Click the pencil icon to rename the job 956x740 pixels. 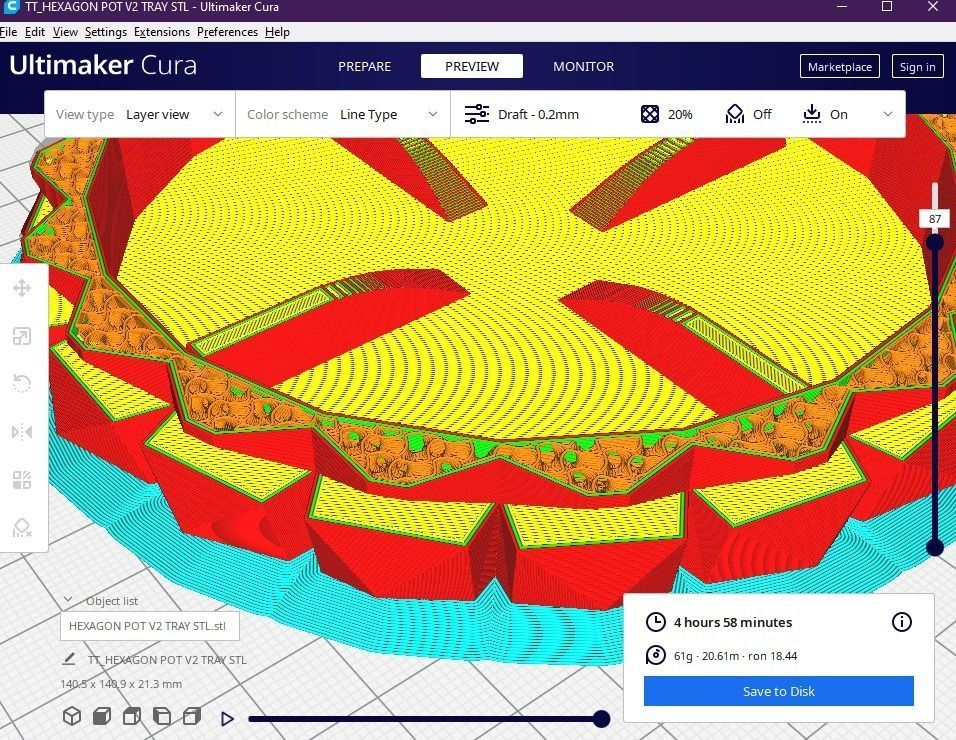pos(69,659)
